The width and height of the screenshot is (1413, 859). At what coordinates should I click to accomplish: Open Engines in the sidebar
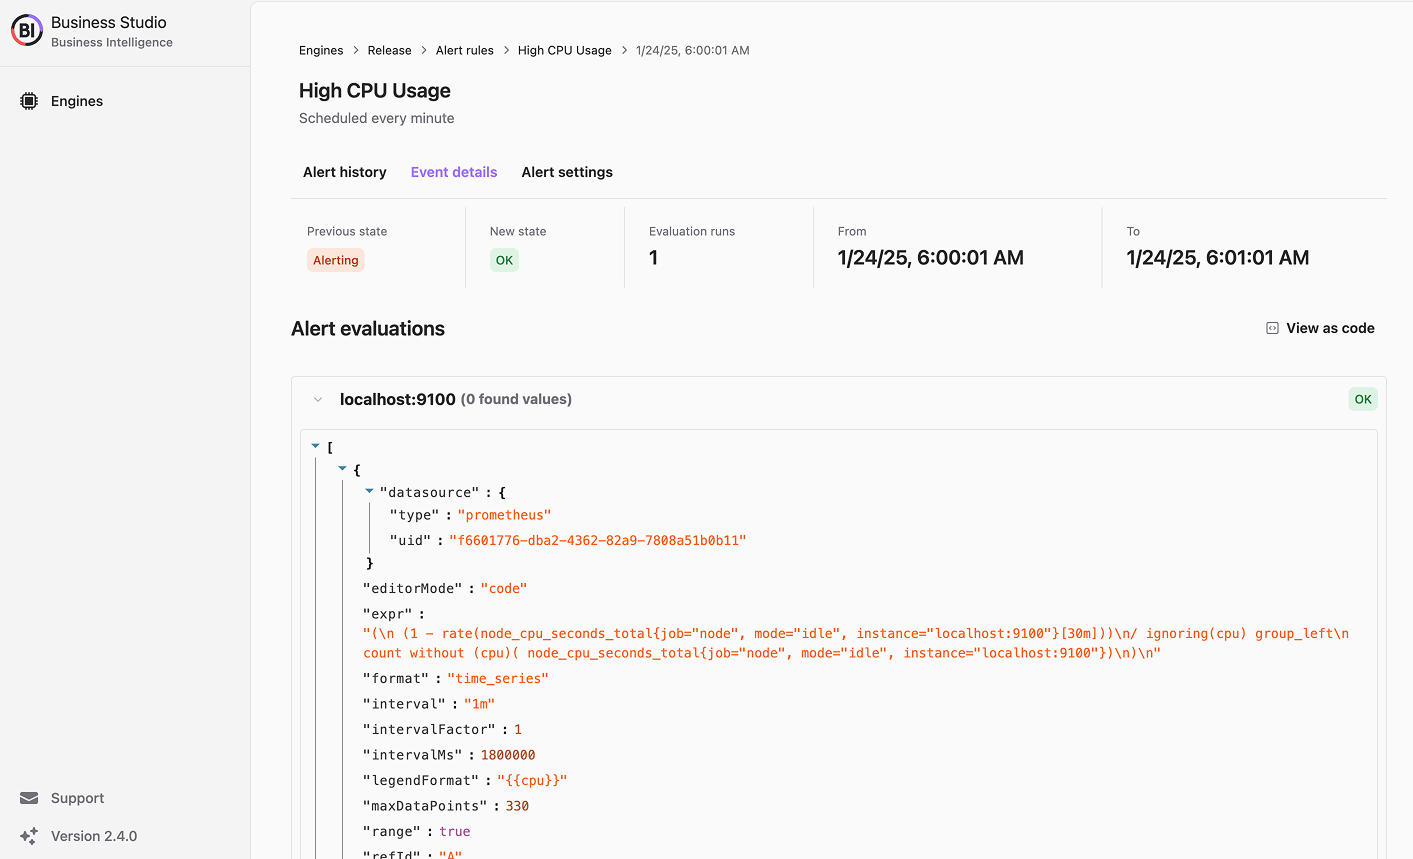pyautogui.click(x=77, y=101)
